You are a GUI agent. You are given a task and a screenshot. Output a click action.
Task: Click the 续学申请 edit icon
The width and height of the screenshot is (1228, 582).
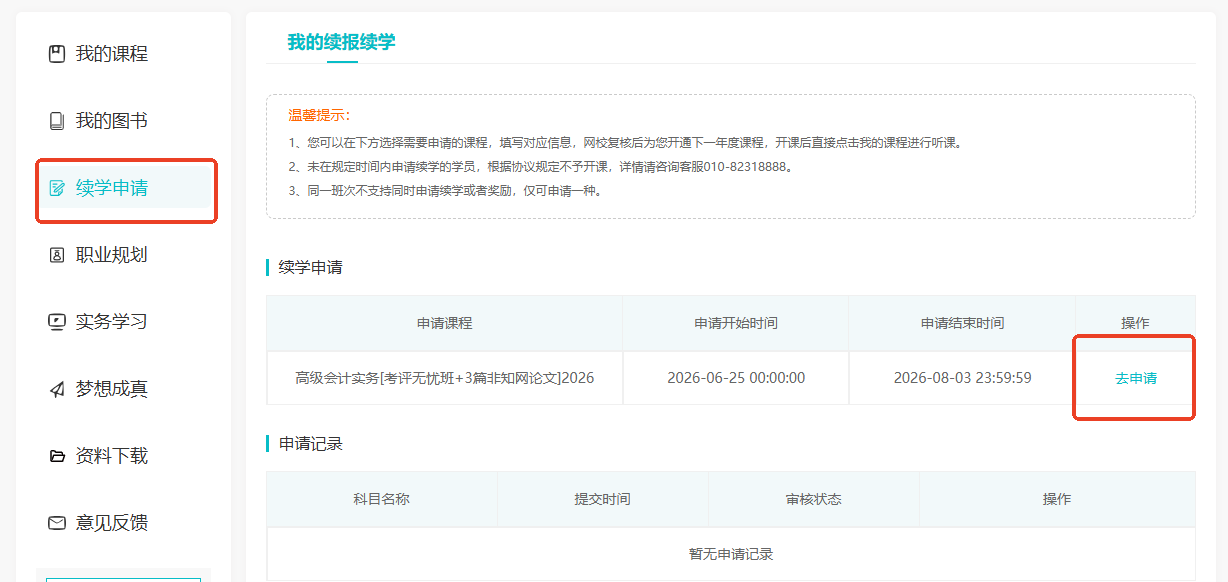click(57, 188)
